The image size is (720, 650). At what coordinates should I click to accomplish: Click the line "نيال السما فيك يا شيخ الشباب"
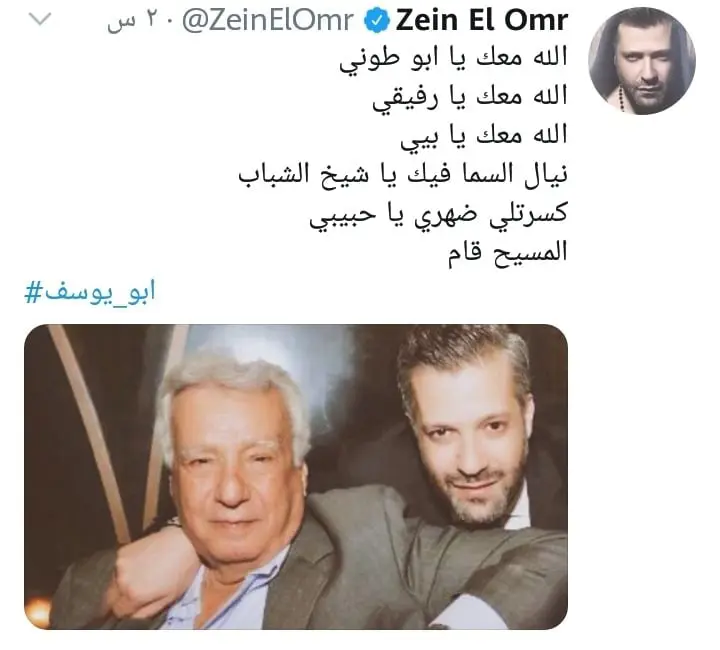pos(403,174)
